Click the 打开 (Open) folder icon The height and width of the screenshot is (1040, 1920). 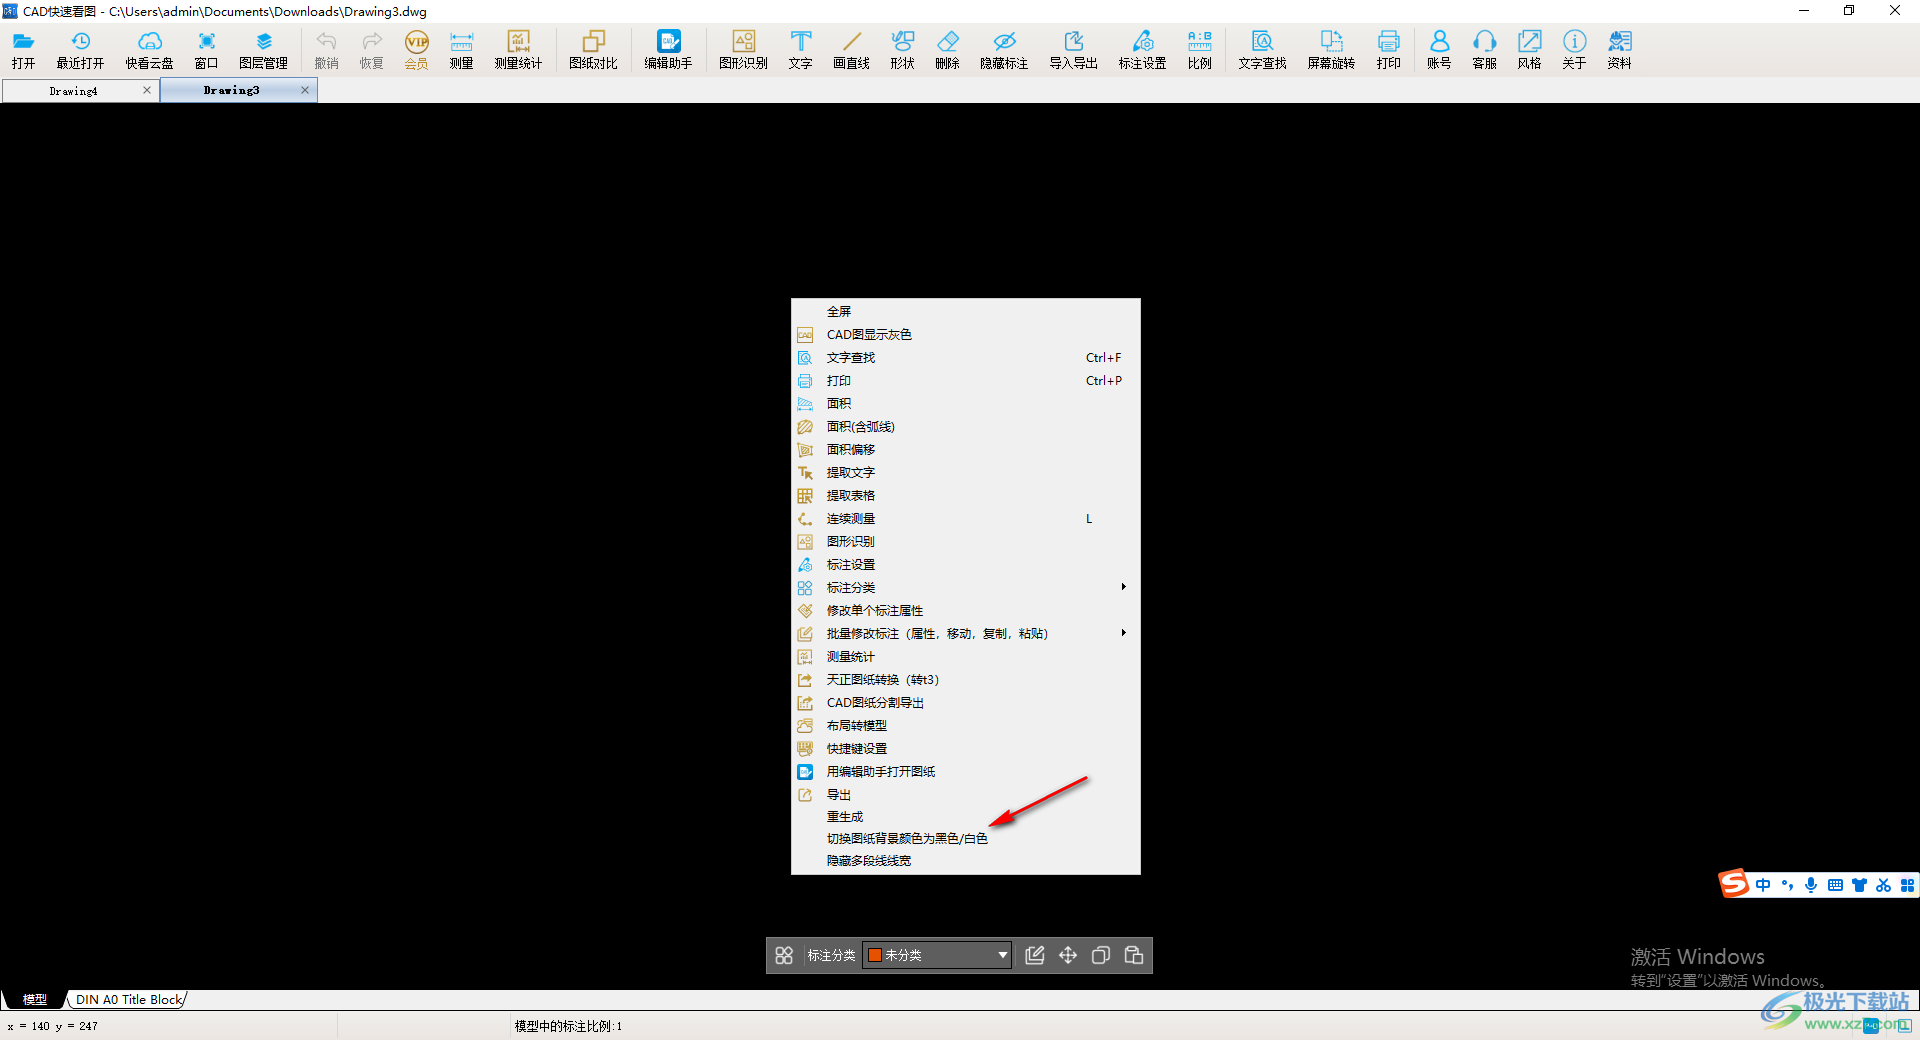[23, 49]
